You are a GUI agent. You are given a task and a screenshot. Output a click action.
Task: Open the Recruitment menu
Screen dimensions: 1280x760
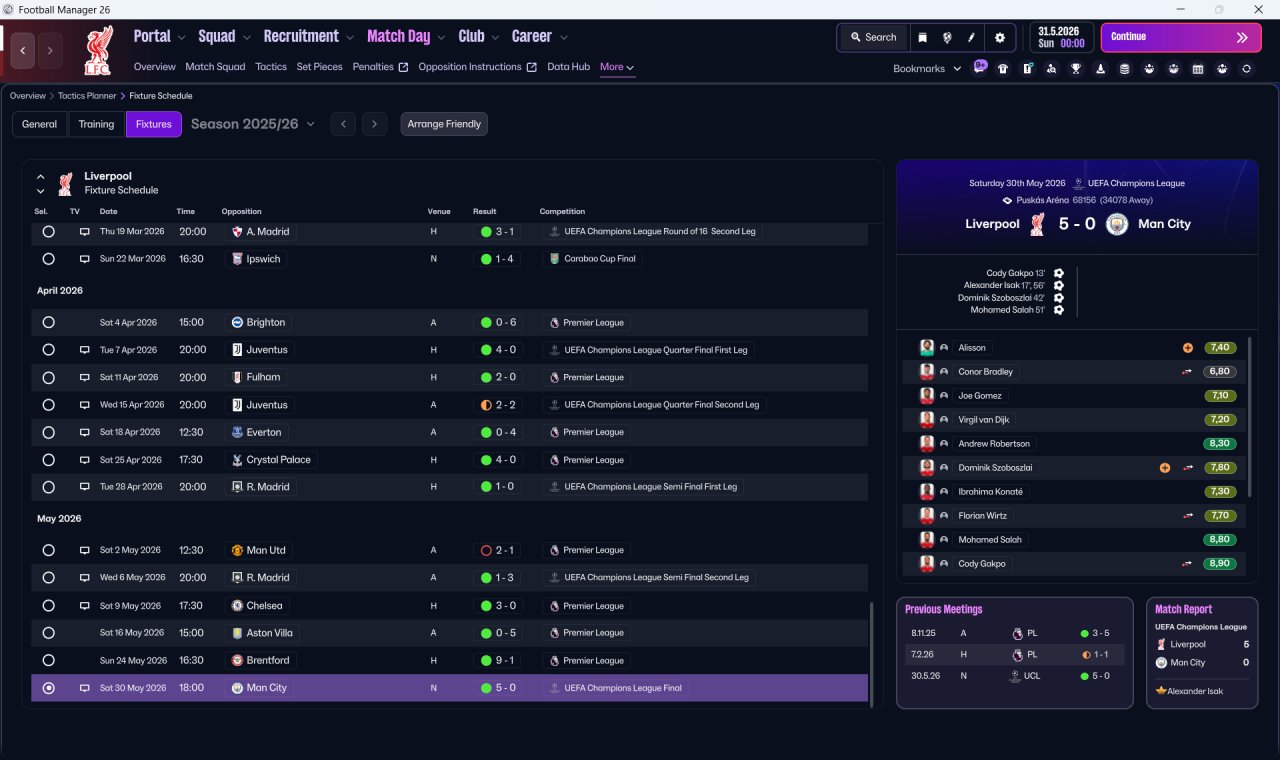(x=308, y=36)
